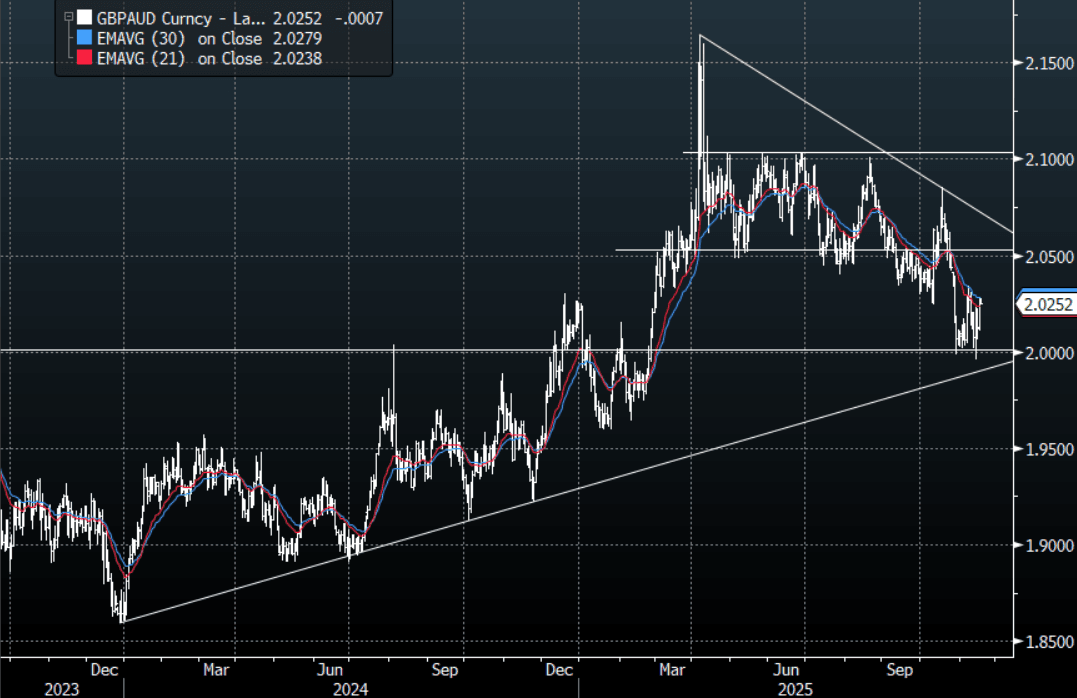Click the 2024 year label on time axis

pyautogui.click(x=350, y=689)
